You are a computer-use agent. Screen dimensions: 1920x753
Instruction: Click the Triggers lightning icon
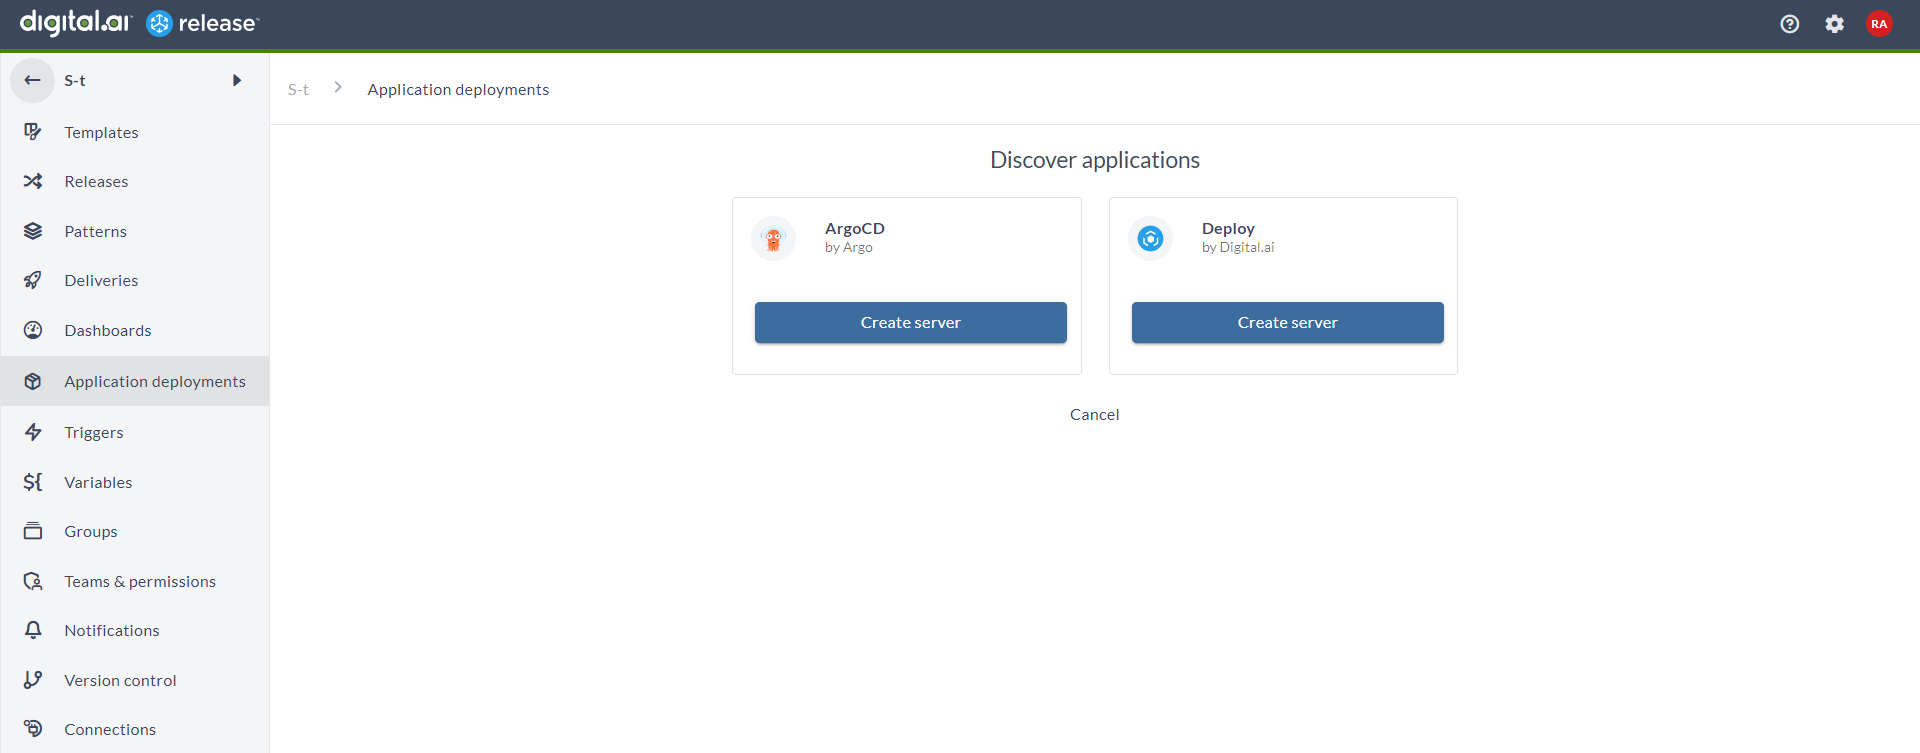pyautogui.click(x=33, y=432)
